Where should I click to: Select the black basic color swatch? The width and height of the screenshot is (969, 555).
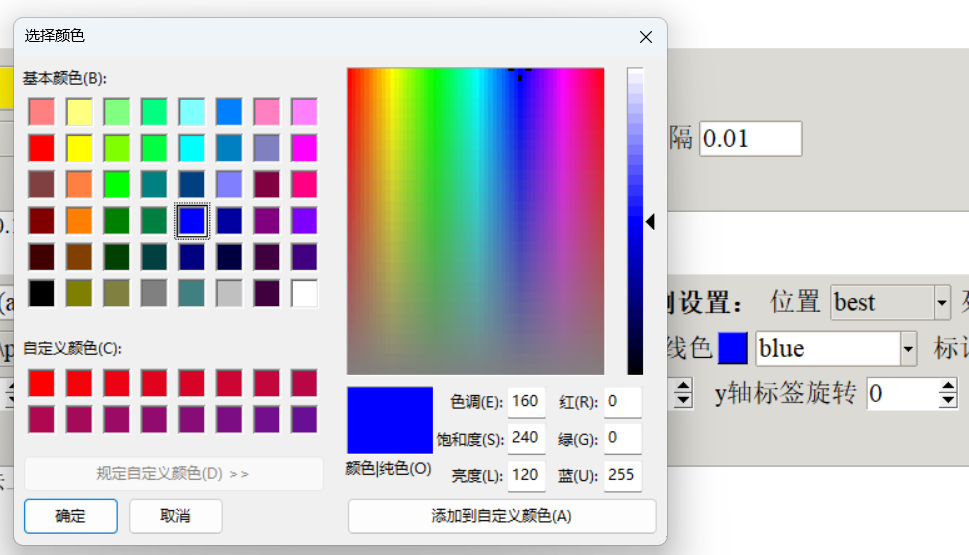[42, 293]
